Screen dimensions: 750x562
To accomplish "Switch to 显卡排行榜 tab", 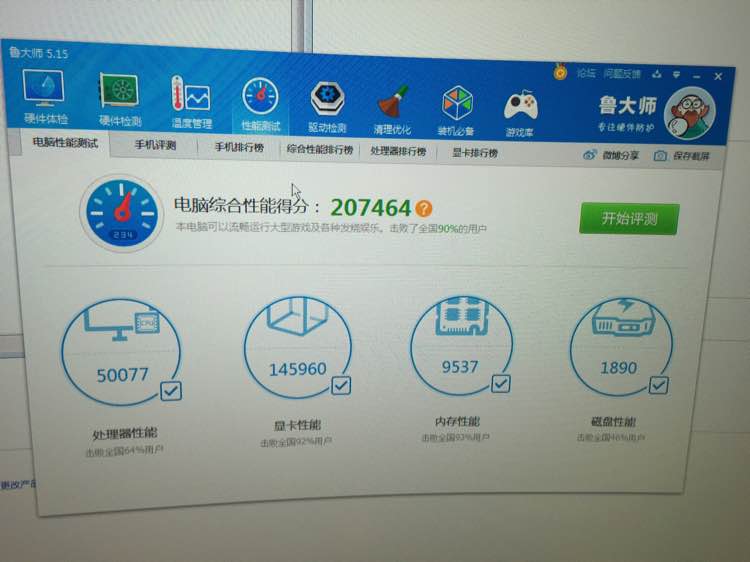I will click(x=475, y=153).
